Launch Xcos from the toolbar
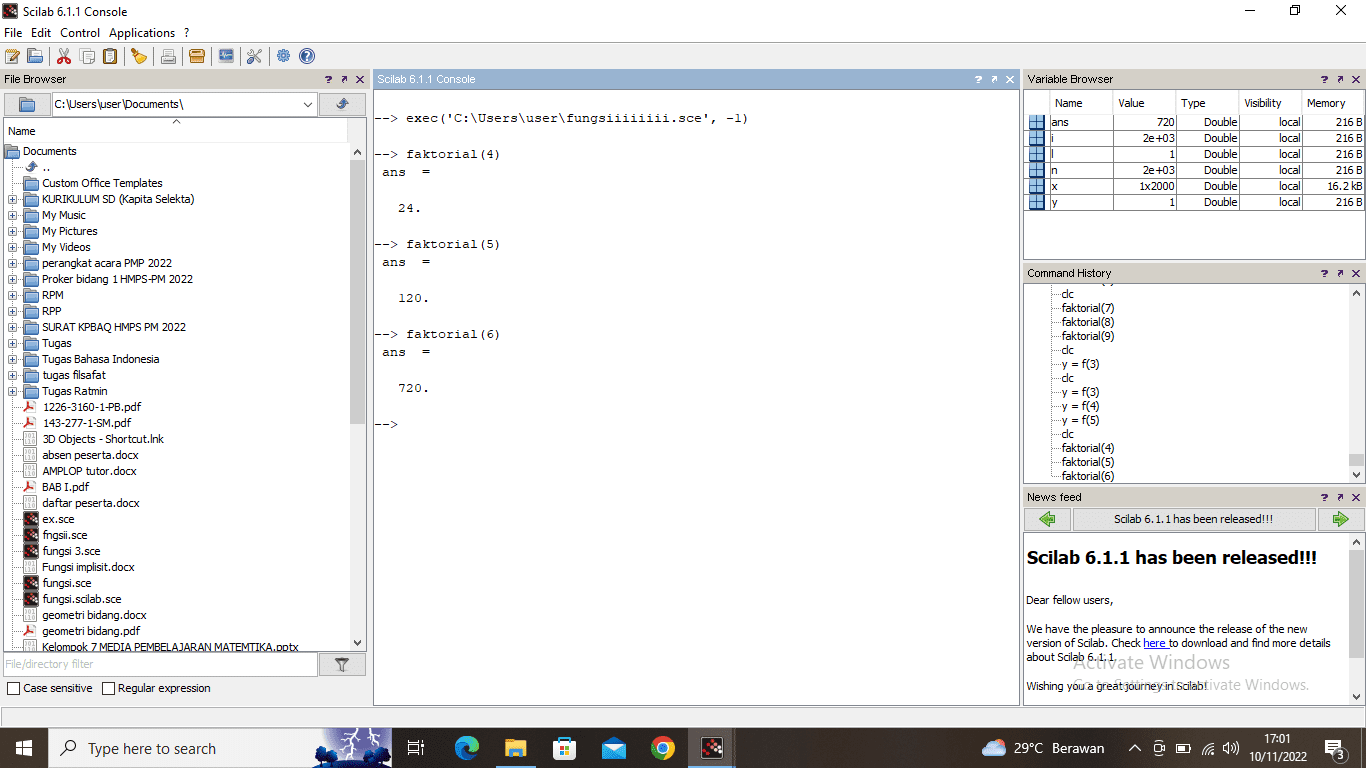 click(226, 56)
